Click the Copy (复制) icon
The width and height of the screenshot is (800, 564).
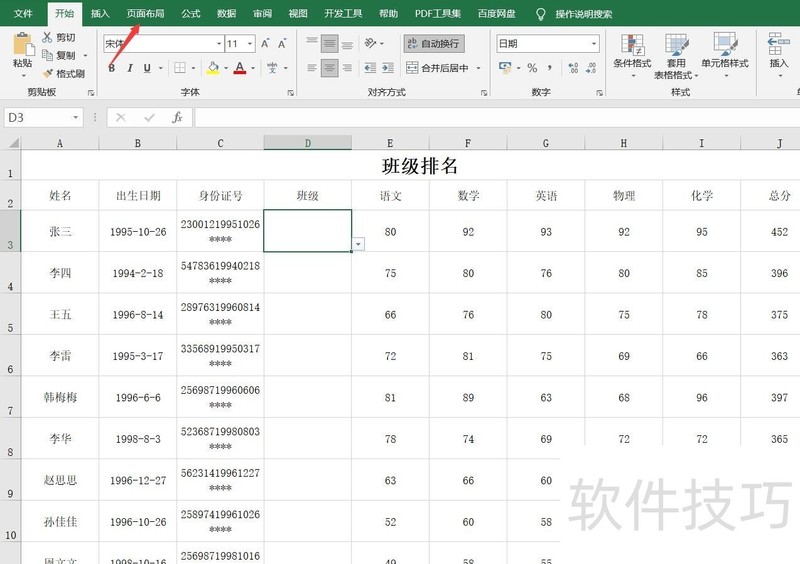tap(47, 55)
